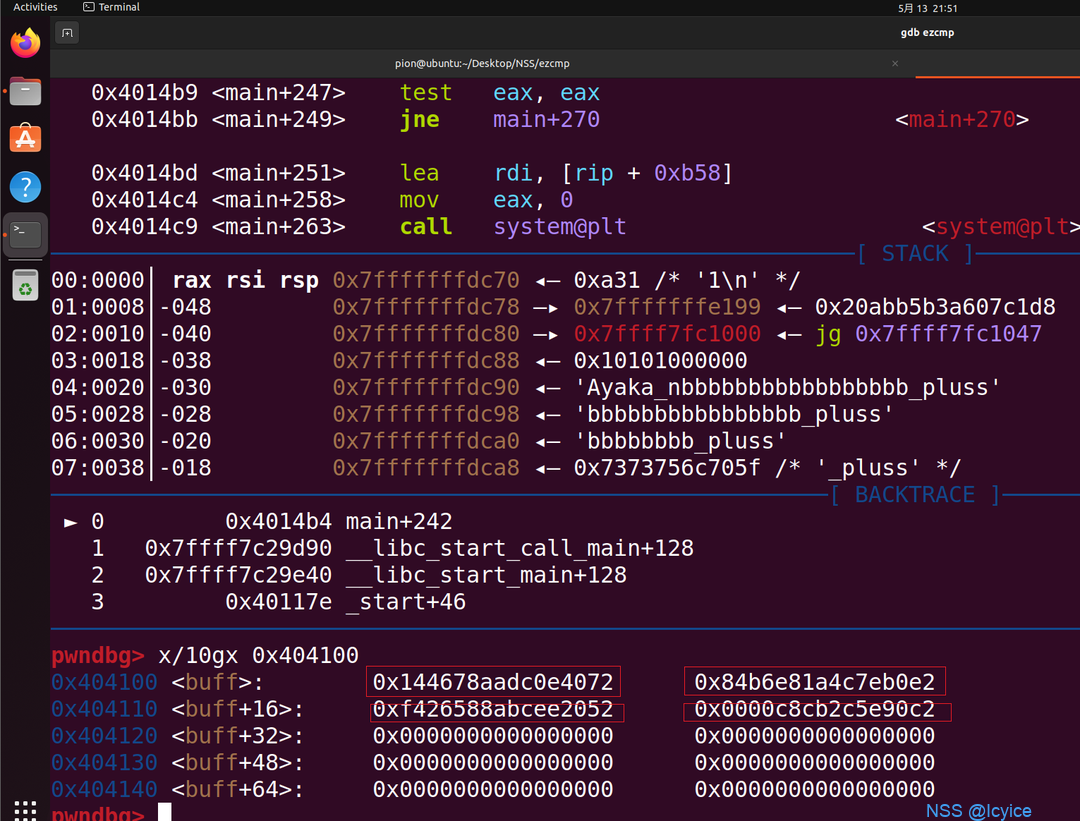The width and height of the screenshot is (1080, 821).
Task: Select buff value 0x144678aadc0e4072
Action: pos(493,682)
